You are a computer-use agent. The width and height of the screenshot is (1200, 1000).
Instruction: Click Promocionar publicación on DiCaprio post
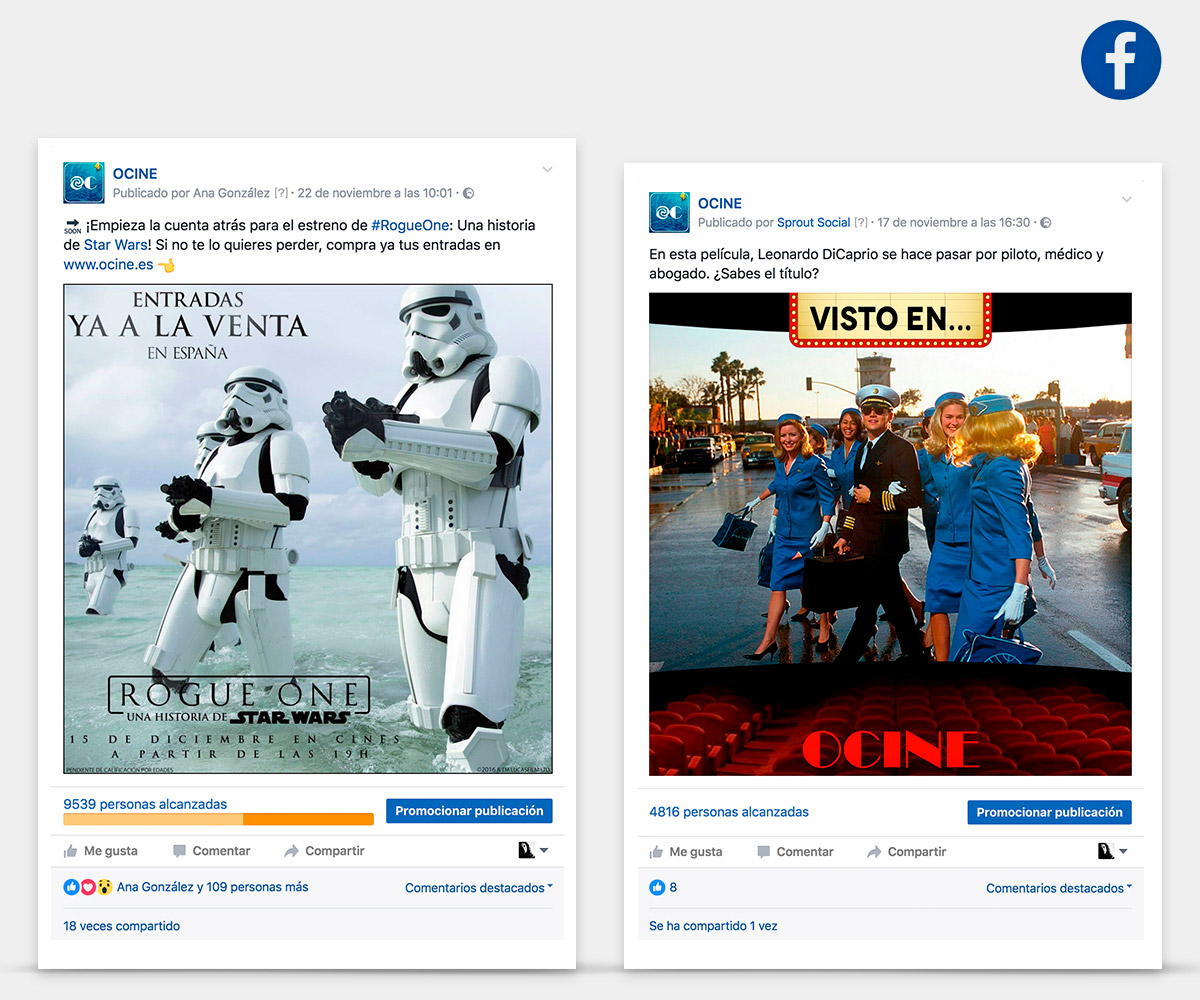[x=1050, y=812]
